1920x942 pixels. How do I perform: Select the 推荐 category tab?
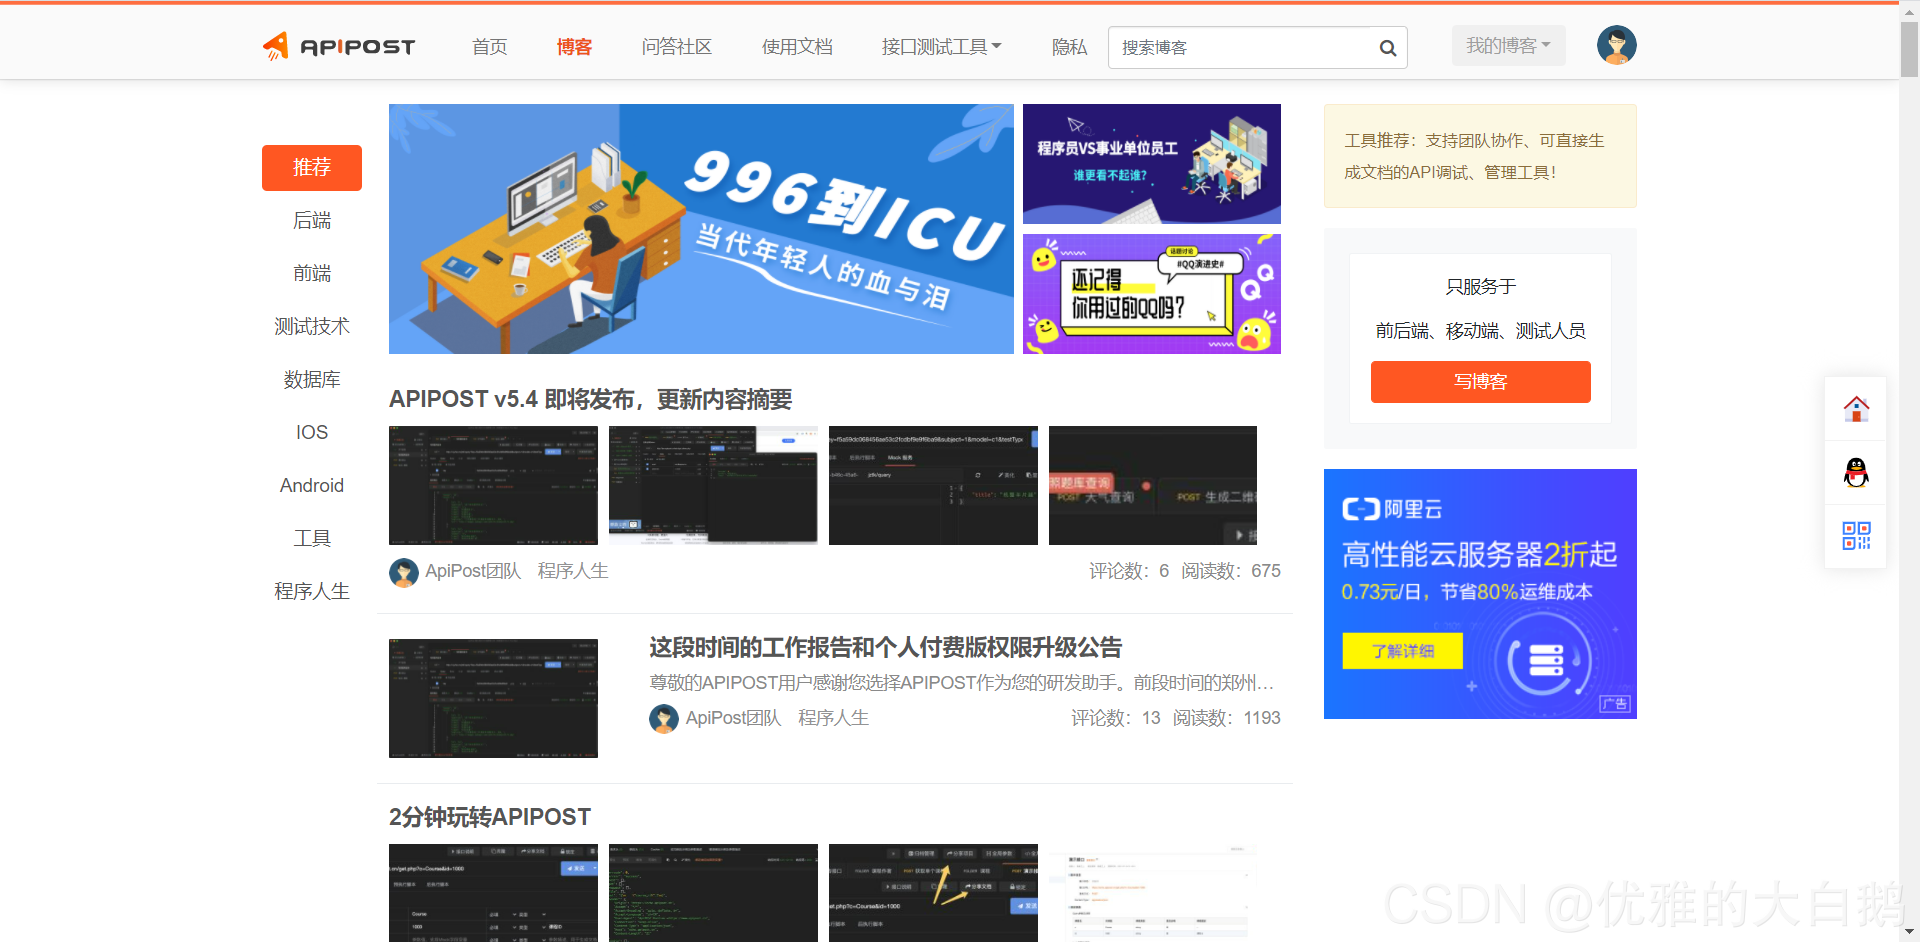point(312,167)
